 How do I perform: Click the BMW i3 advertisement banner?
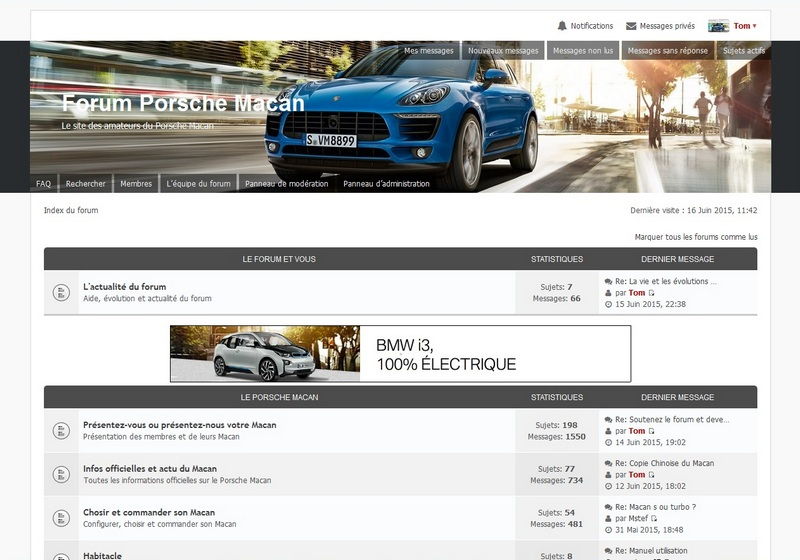401,353
